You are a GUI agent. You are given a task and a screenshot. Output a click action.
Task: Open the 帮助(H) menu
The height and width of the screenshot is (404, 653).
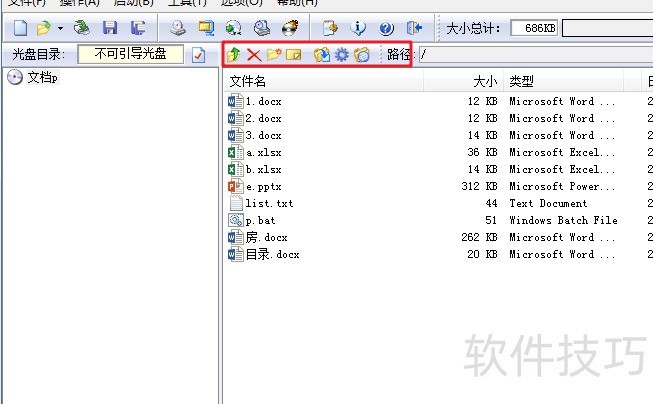tap(297, 2)
